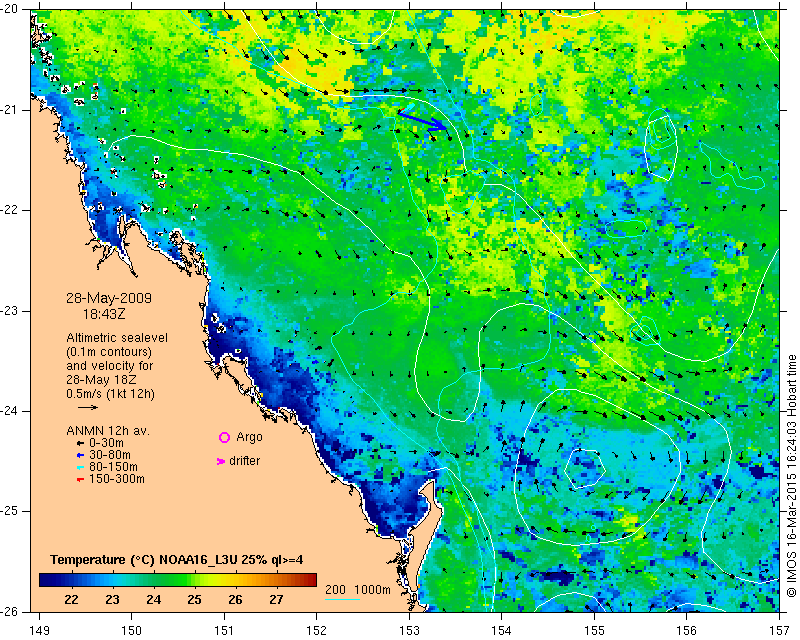
Task: Click latitude axis label -26
Action: click(10, 611)
